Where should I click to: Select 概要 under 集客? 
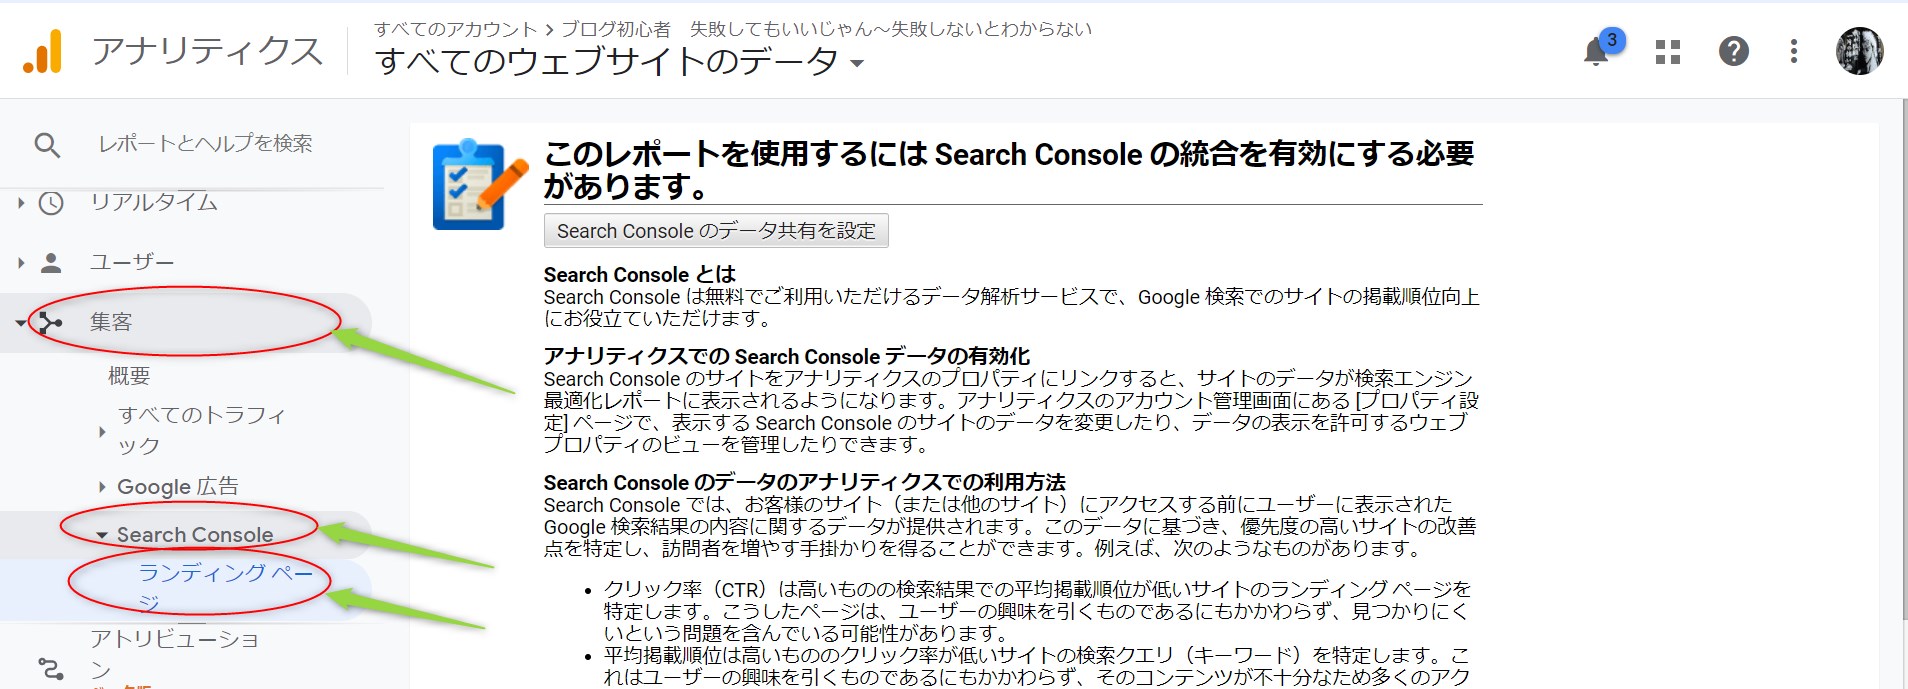[129, 376]
